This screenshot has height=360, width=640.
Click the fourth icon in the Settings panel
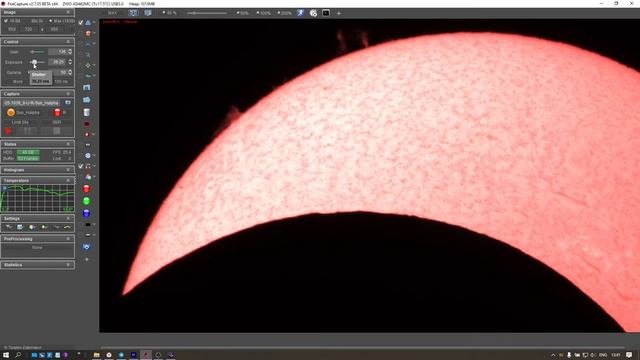44,227
